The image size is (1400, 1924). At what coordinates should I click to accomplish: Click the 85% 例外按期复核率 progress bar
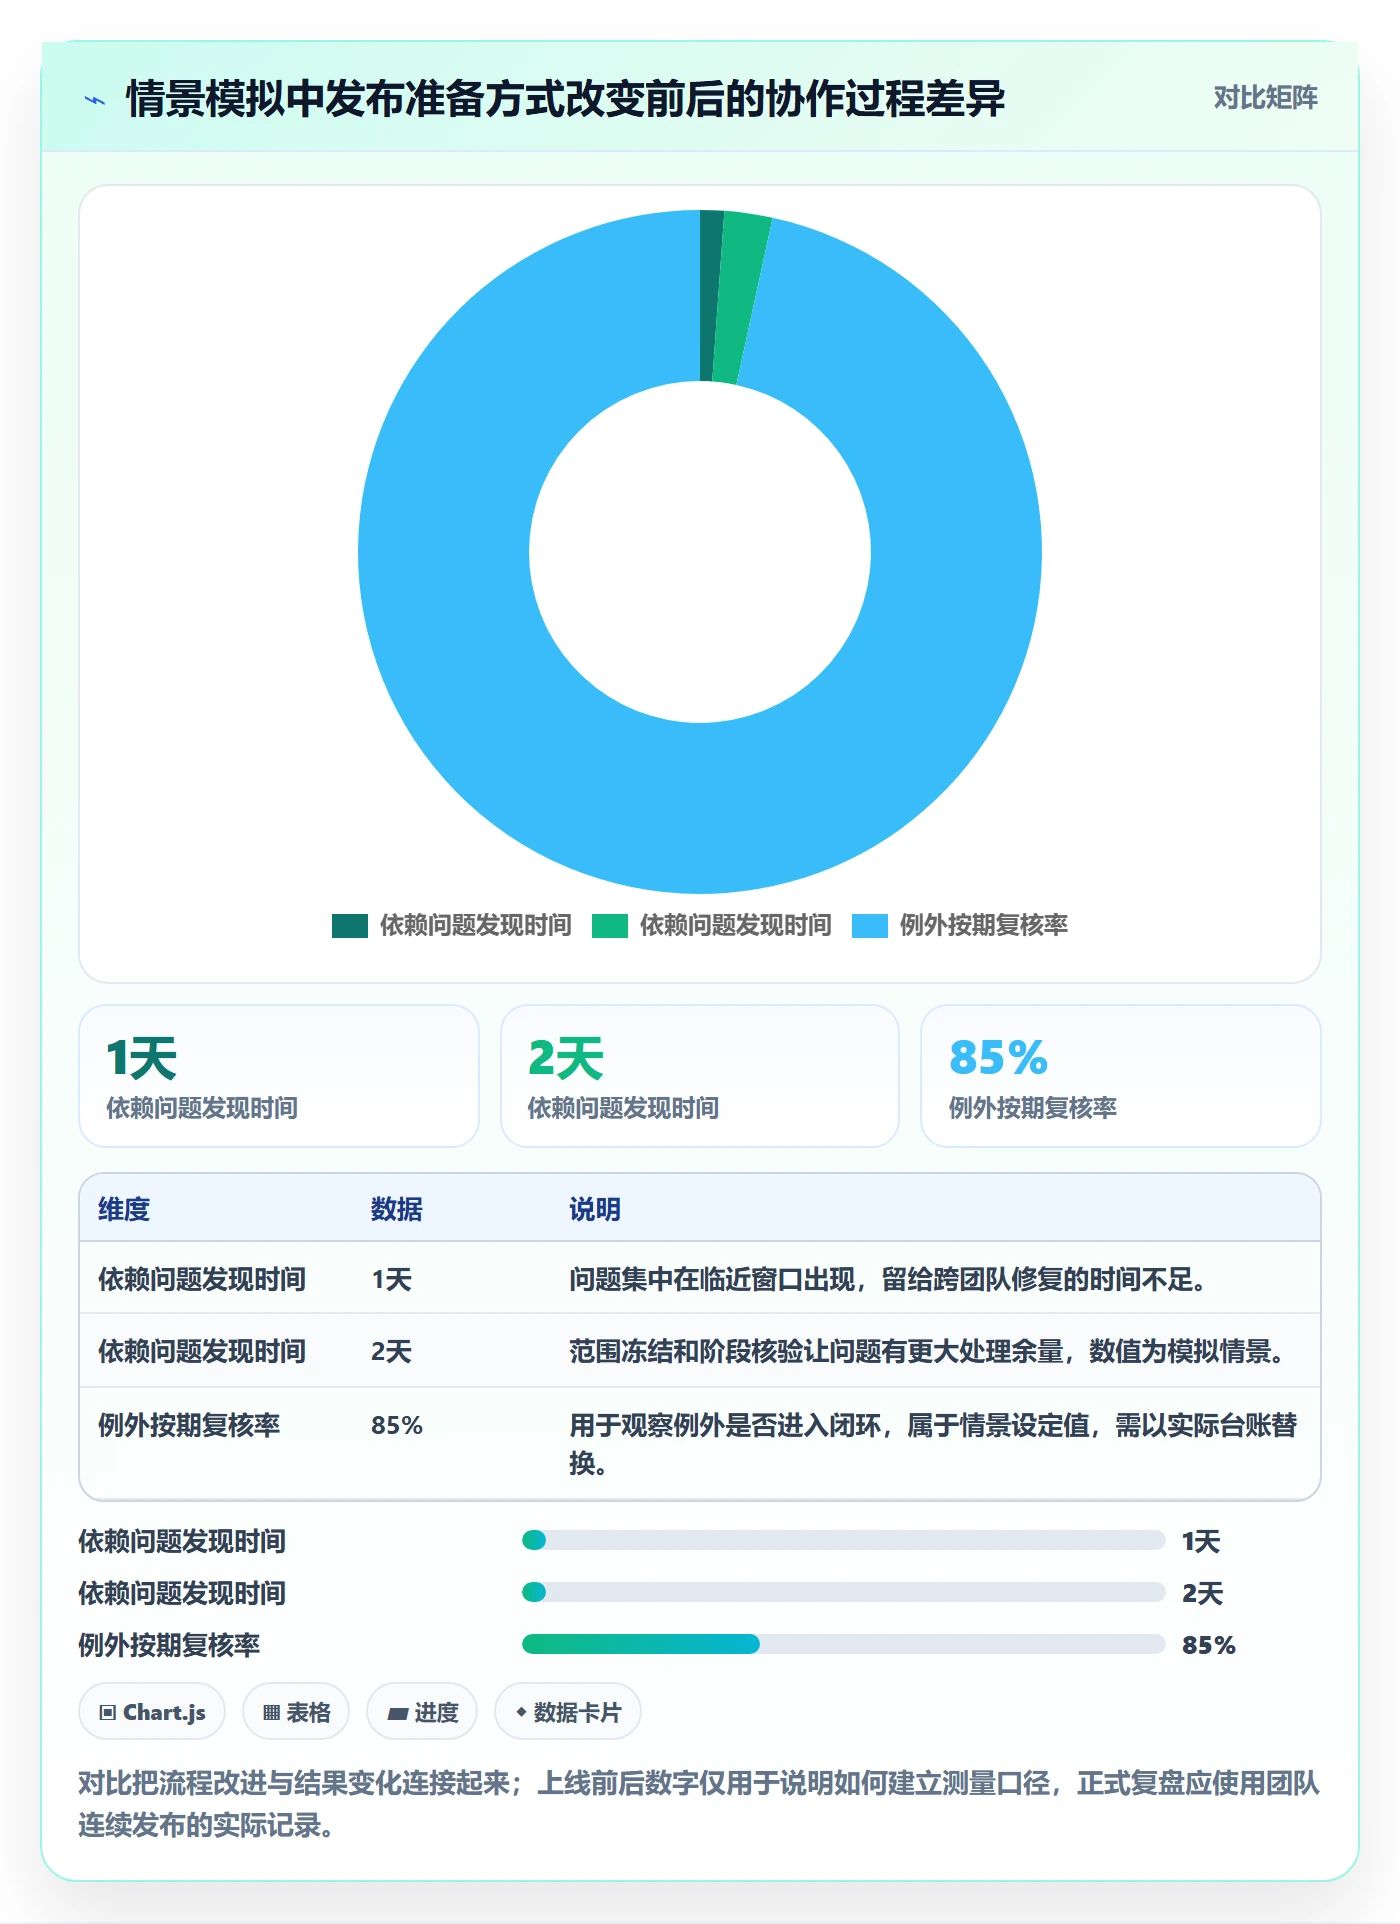844,1644
